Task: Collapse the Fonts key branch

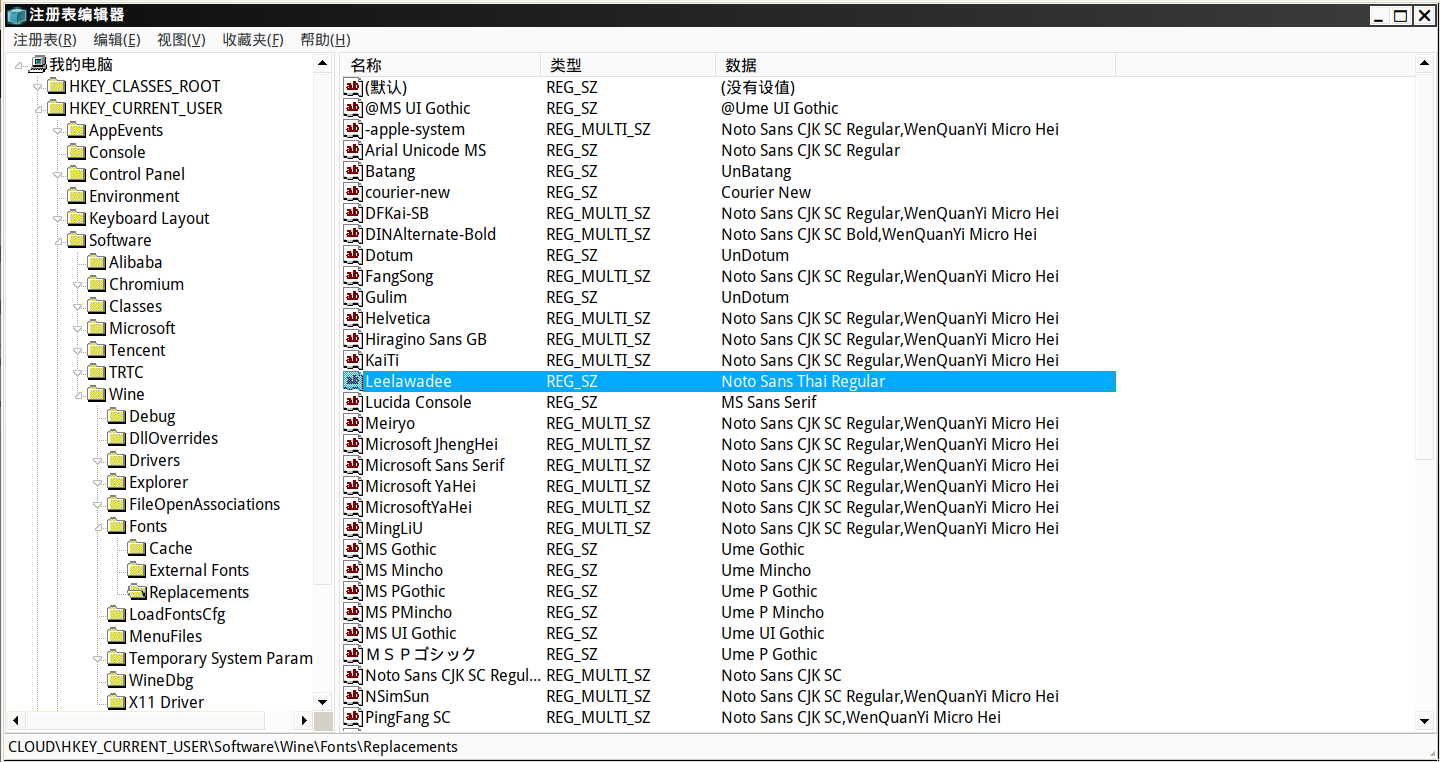Action: tap(98, 527)
